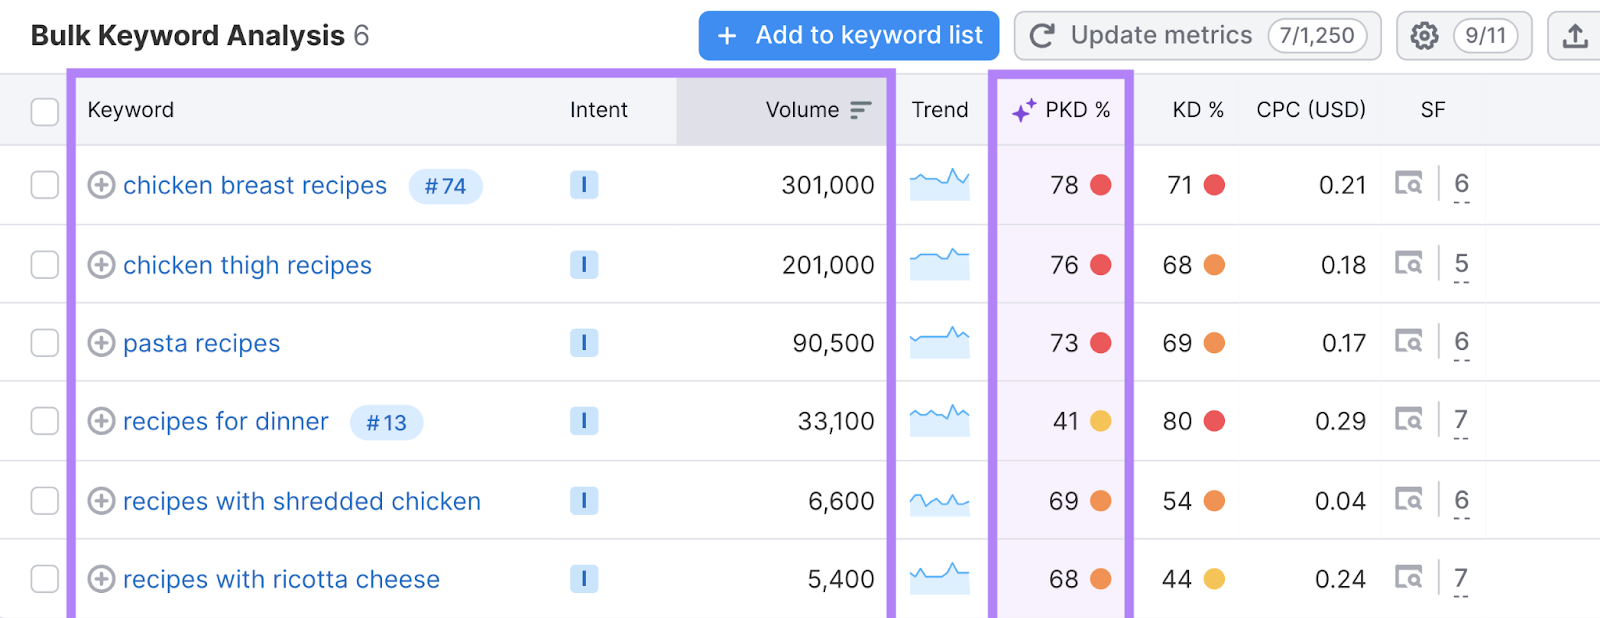Click intent badge for pasta recipes
The width and height of the screenshot is (1600, 618).
(584, 343)
